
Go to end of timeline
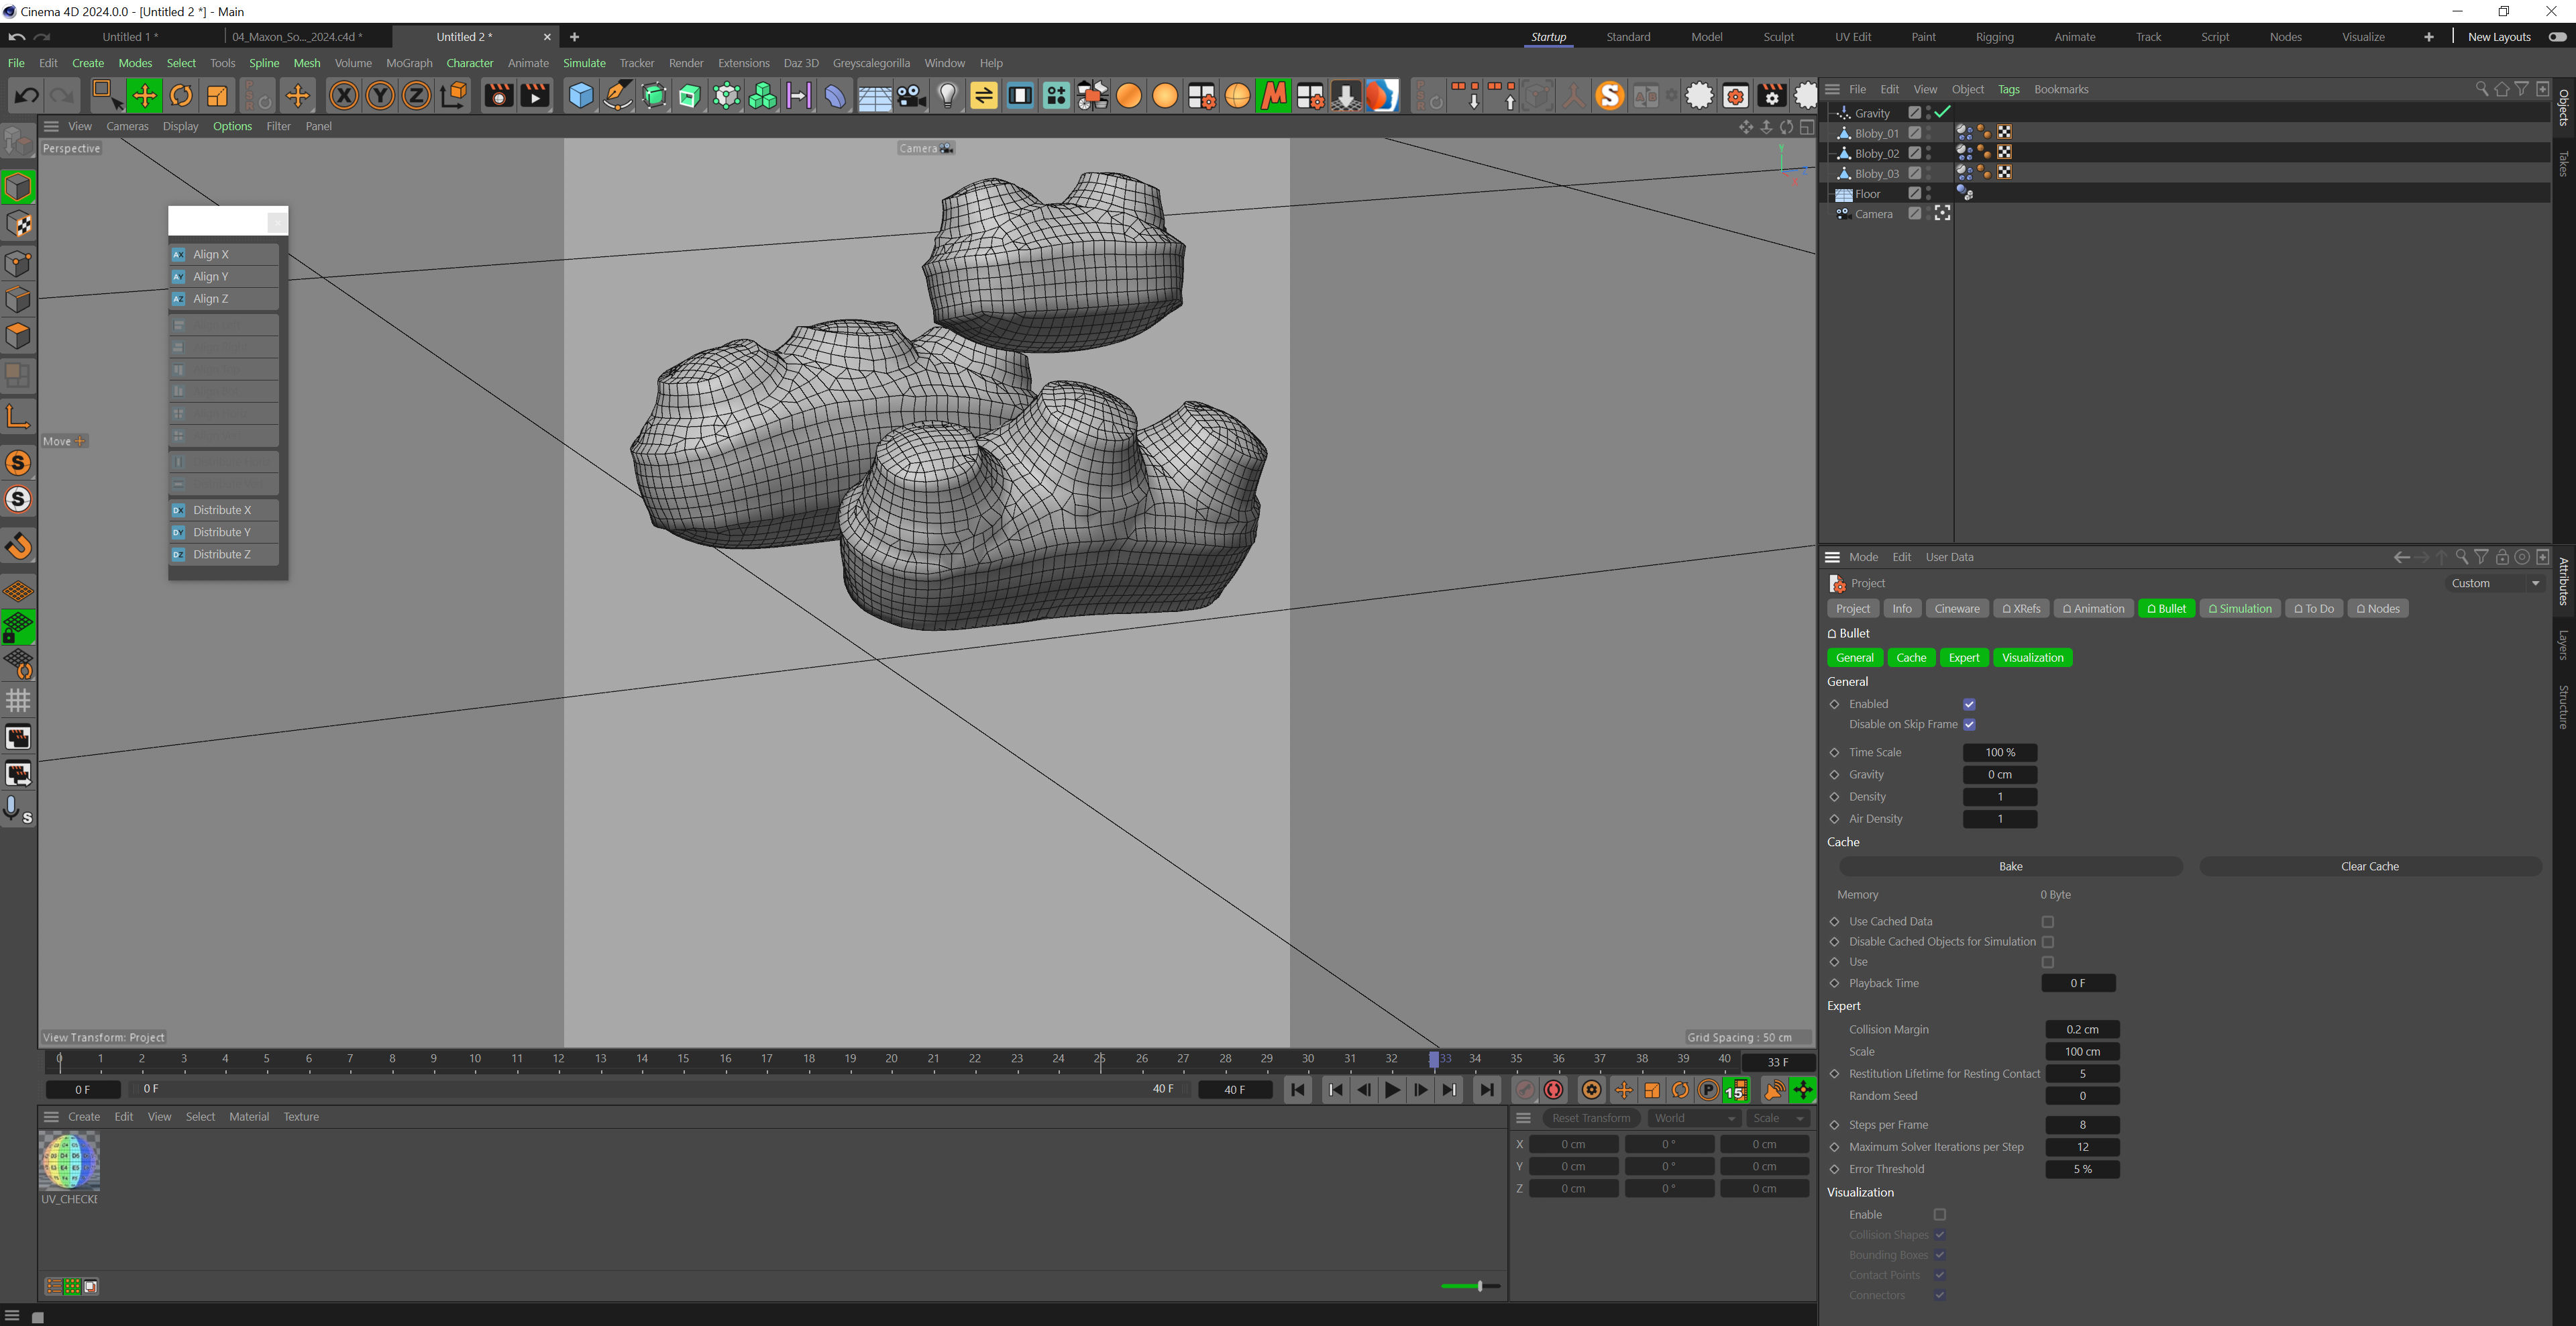point(1487,1090)
